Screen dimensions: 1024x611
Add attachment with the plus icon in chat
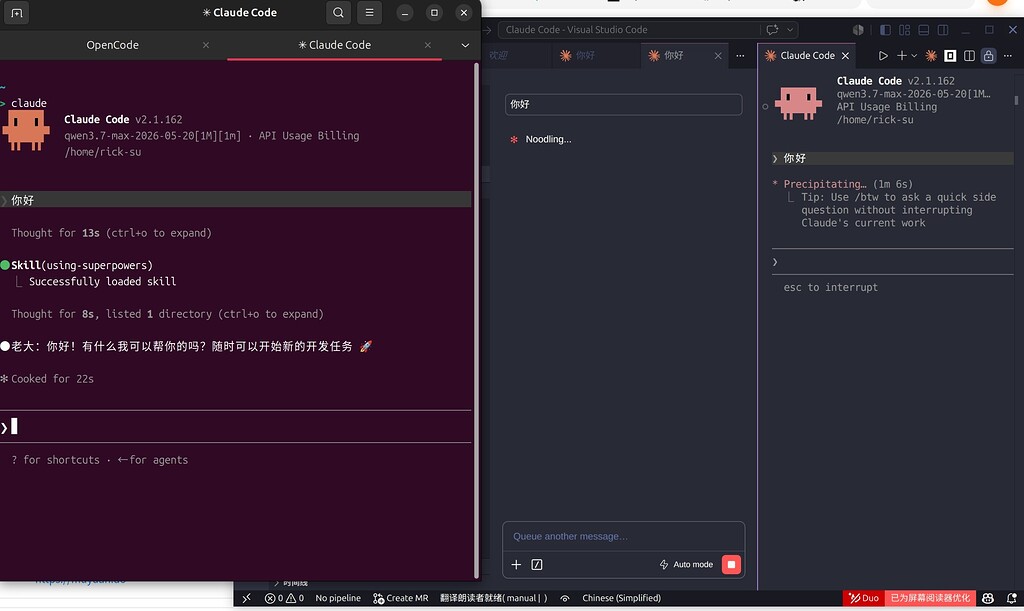click(516, 565)
